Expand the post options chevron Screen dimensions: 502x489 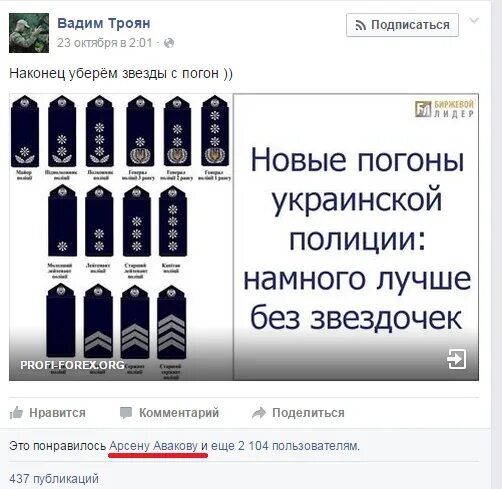click(x=474, y=21)
